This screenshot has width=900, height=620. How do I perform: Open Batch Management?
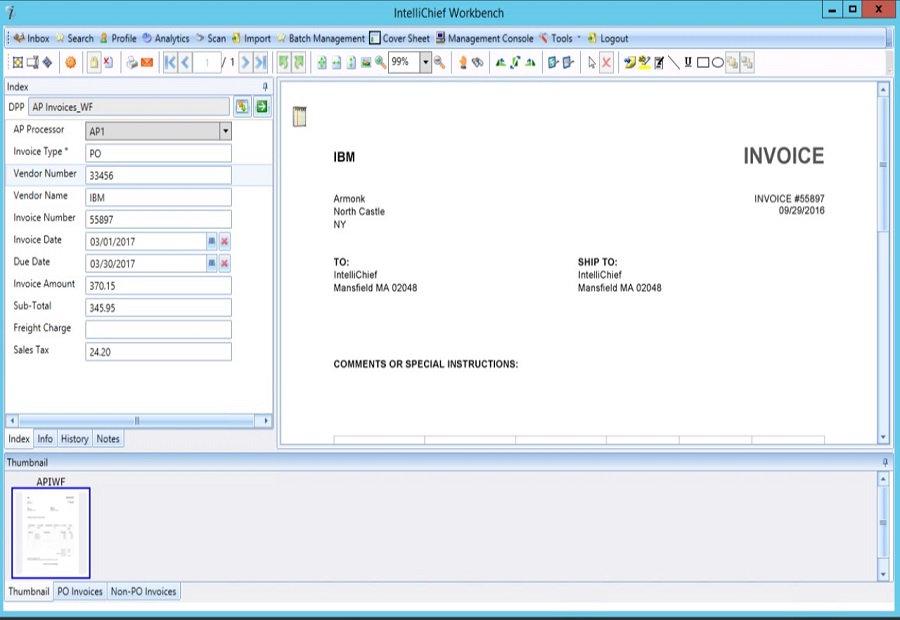pyautogui.click(x=320, y=38)
